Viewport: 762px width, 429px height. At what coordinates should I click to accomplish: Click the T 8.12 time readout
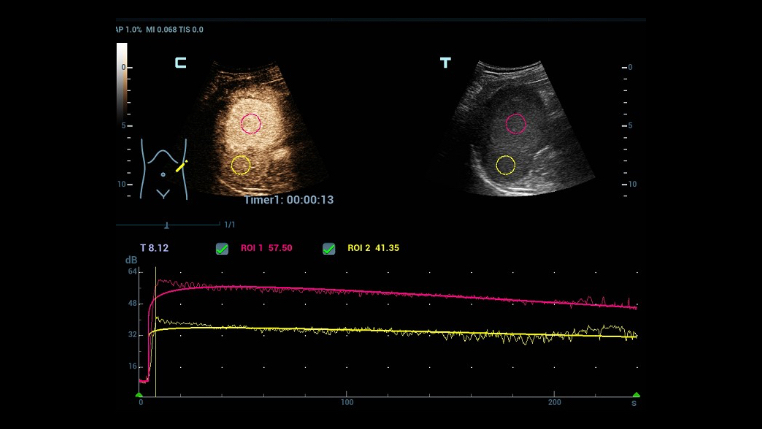[154, 248]
